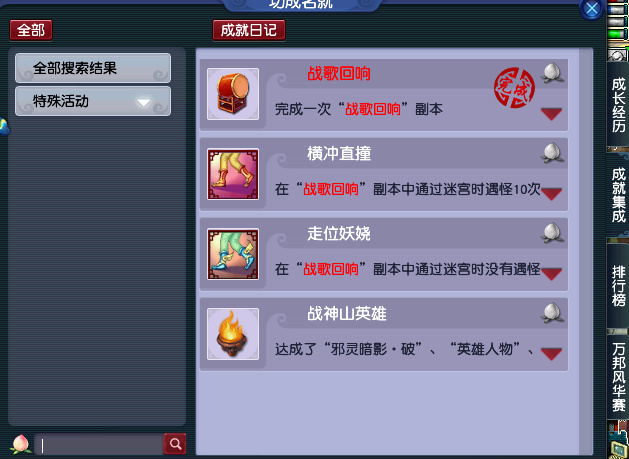The width and height of the screenshot is (629, 459).
Task: Expand the 横冲直撞 achievement details arrow
Action: click(x=551, y=194)
